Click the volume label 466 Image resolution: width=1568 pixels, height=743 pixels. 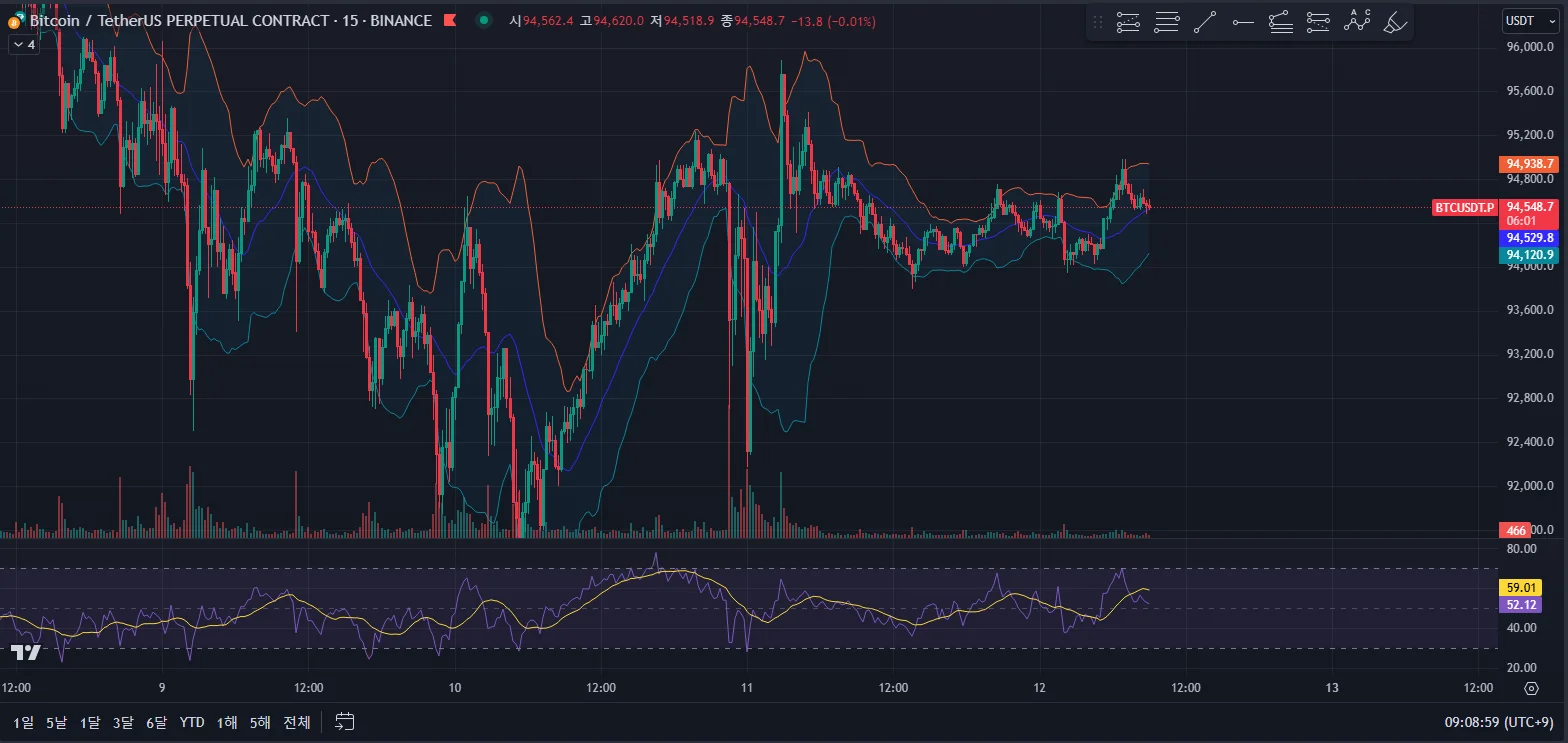[1515, 530]
